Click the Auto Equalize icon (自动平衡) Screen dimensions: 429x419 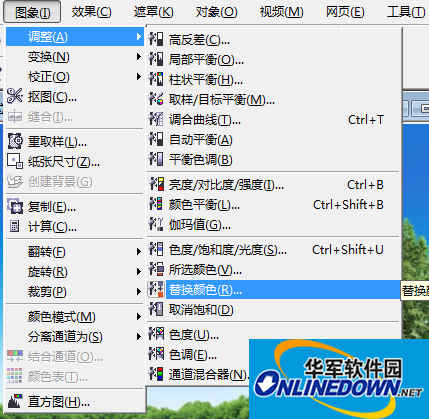pos(156,139)
